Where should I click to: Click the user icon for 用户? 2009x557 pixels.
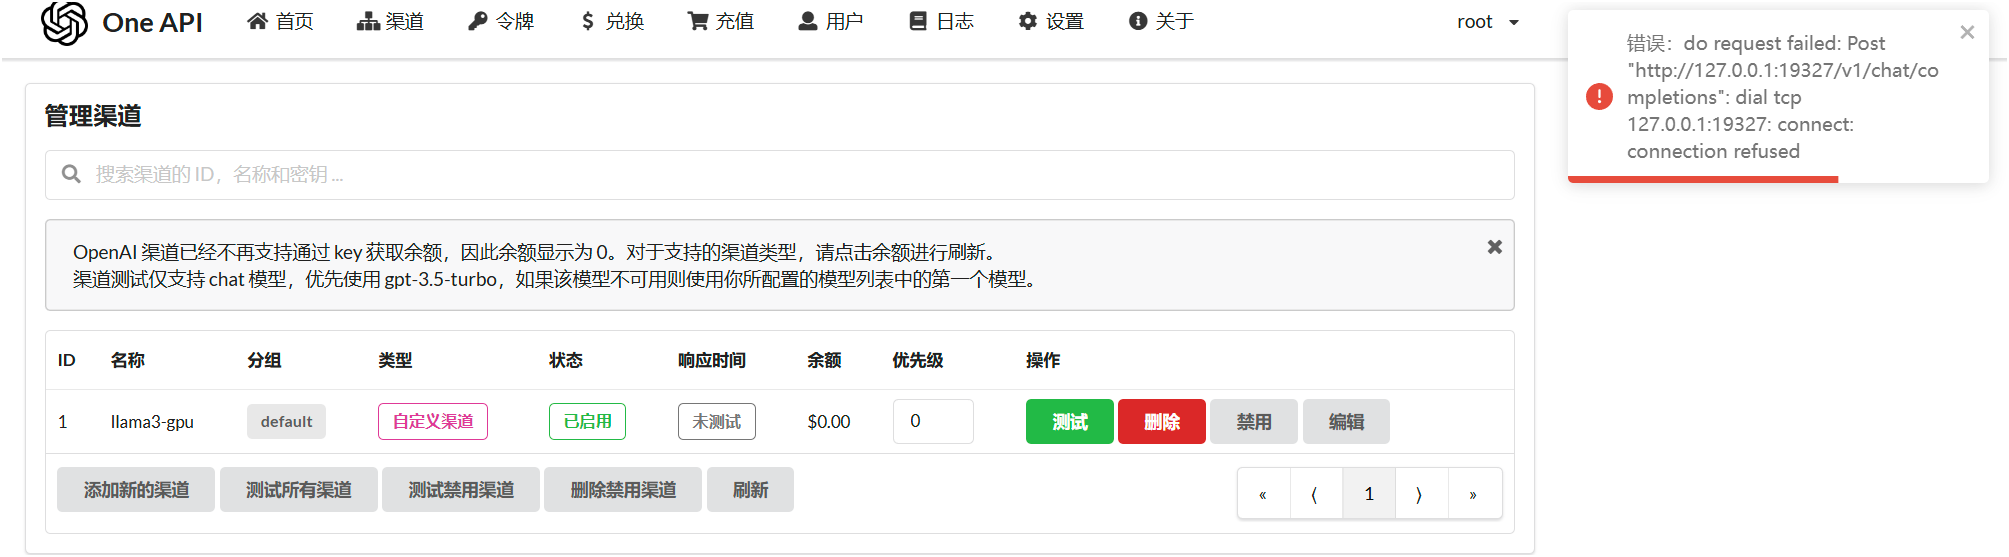click(x=807, y=22)
